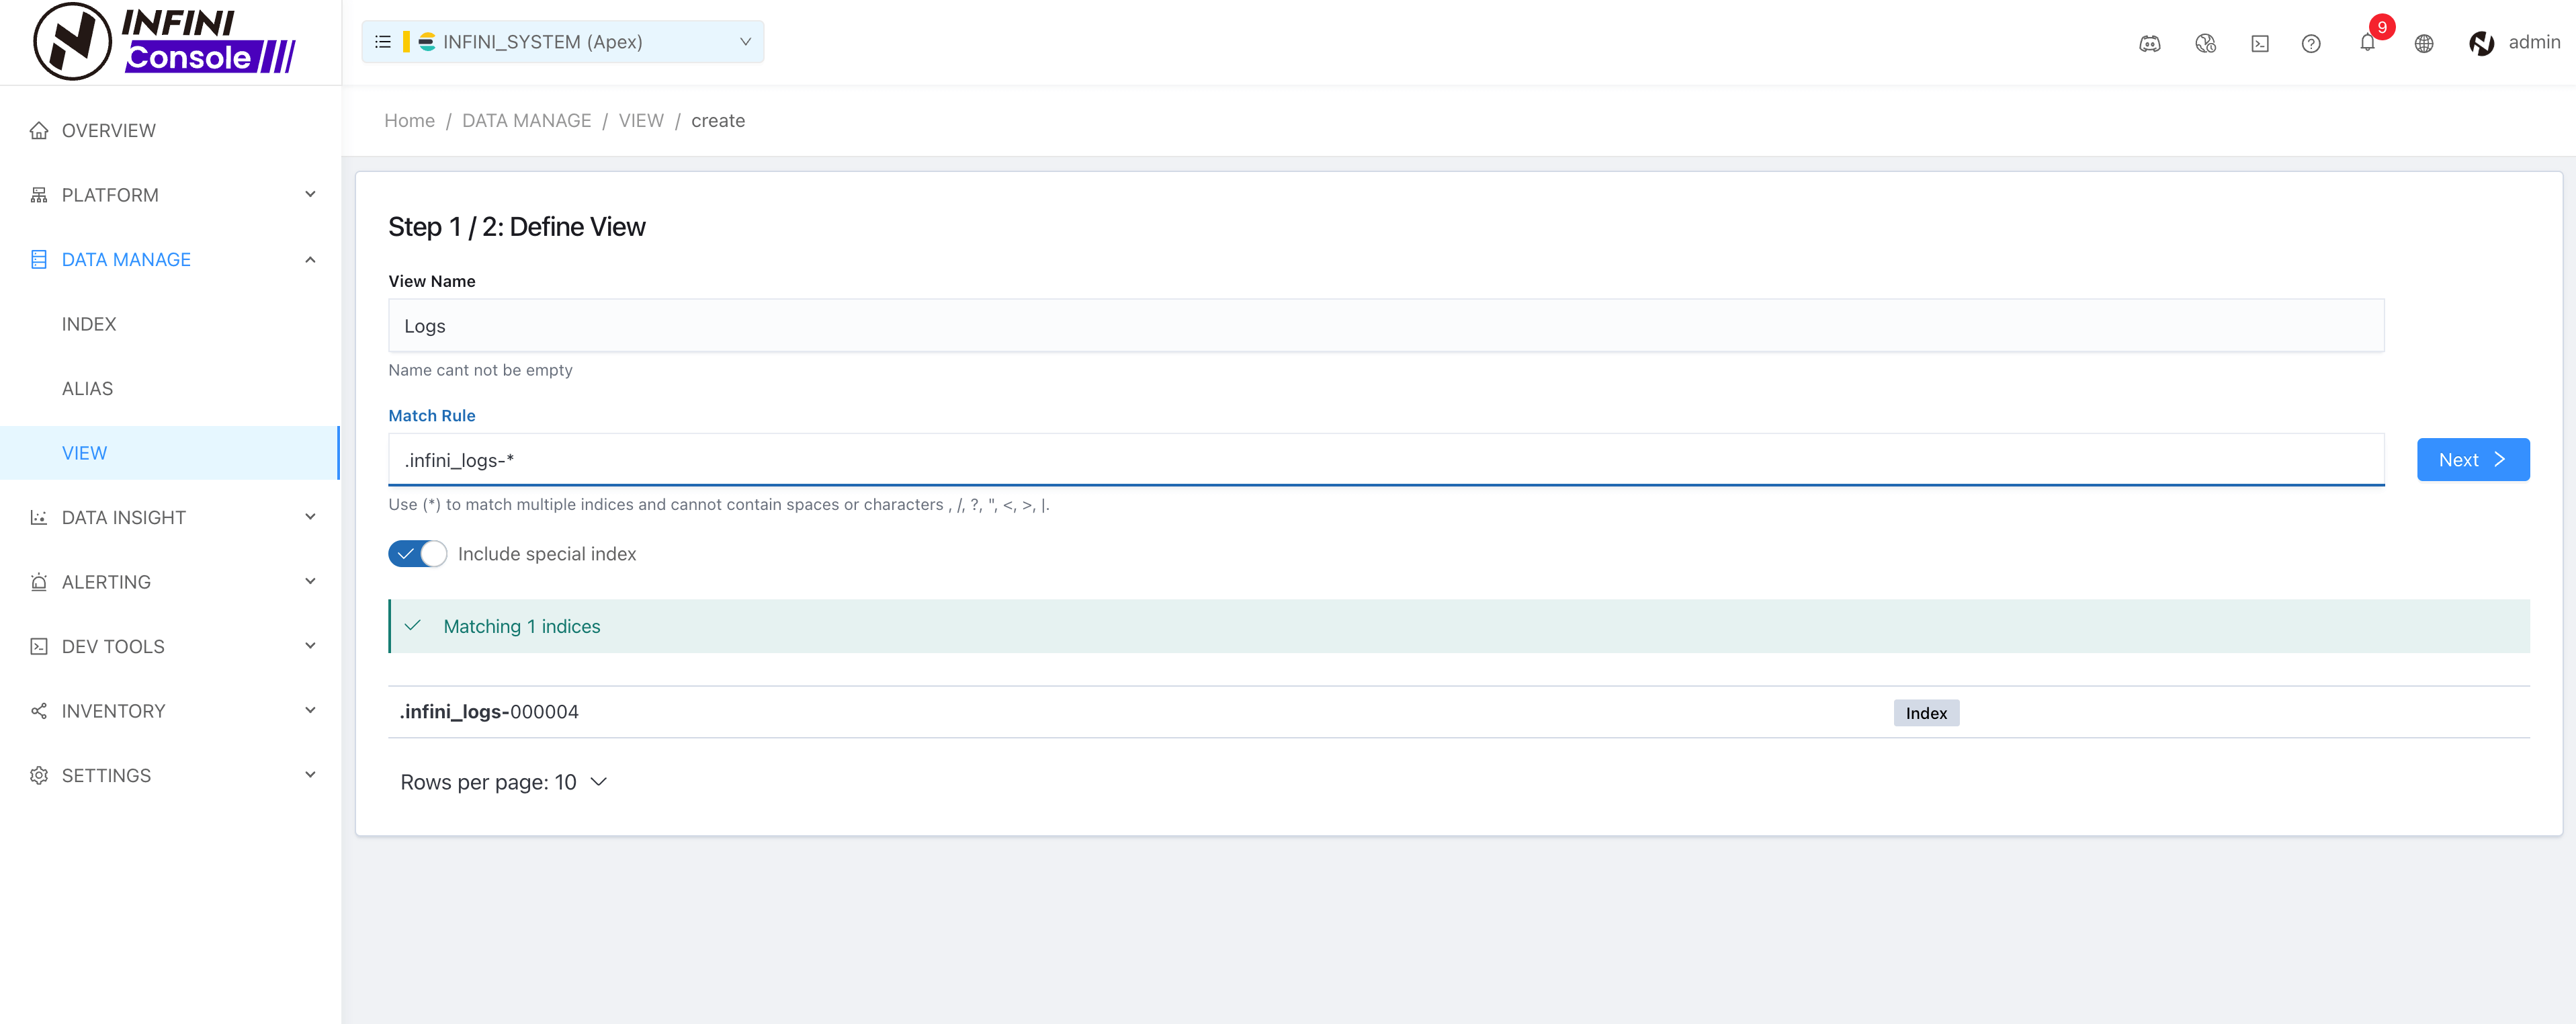Select INDEX in the sidebar
Screen dimensions: 2576x1024
[x=89, y=324]
